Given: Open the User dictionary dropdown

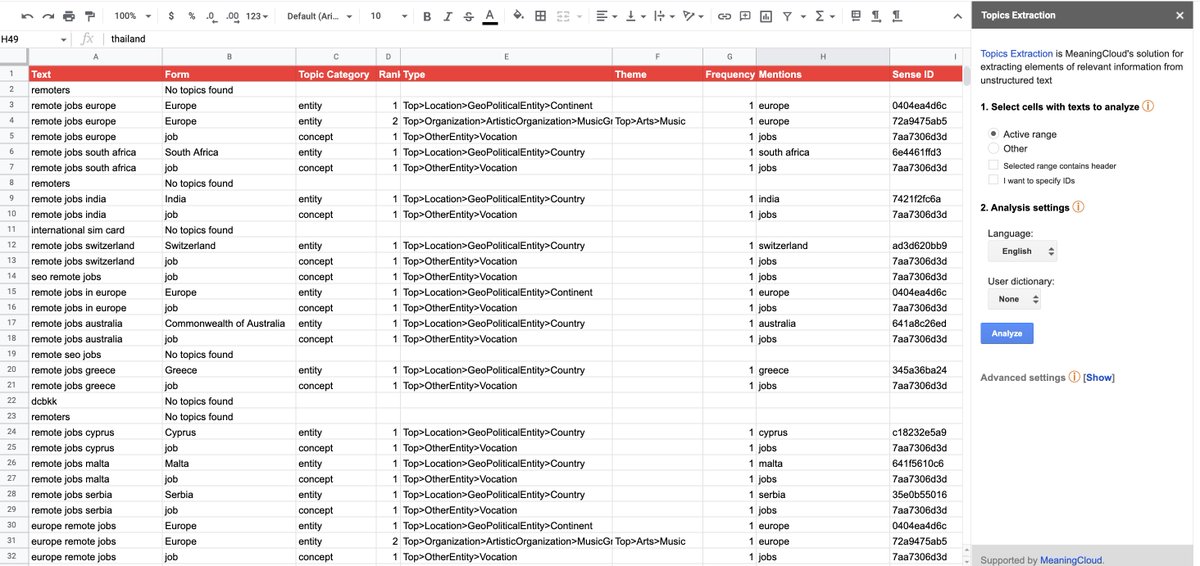Looking at the screenshot, I should pos(1015,299).
